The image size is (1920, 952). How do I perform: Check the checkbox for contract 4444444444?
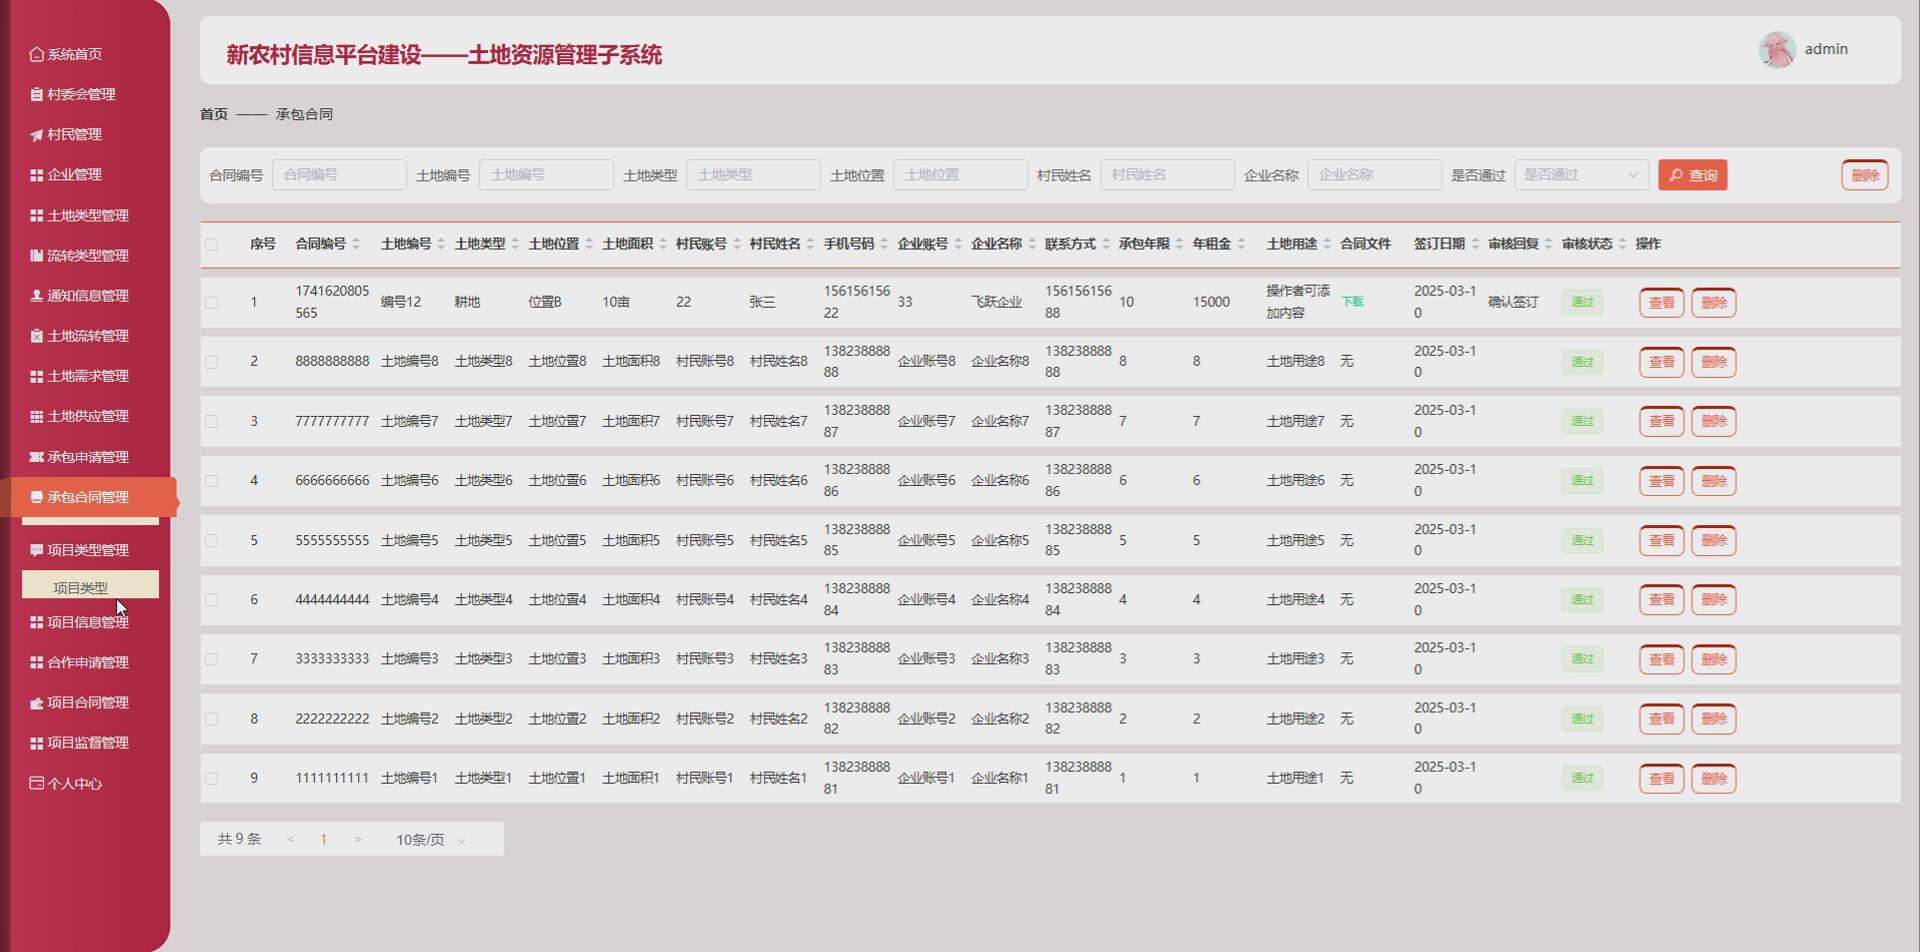coord(211,600)
